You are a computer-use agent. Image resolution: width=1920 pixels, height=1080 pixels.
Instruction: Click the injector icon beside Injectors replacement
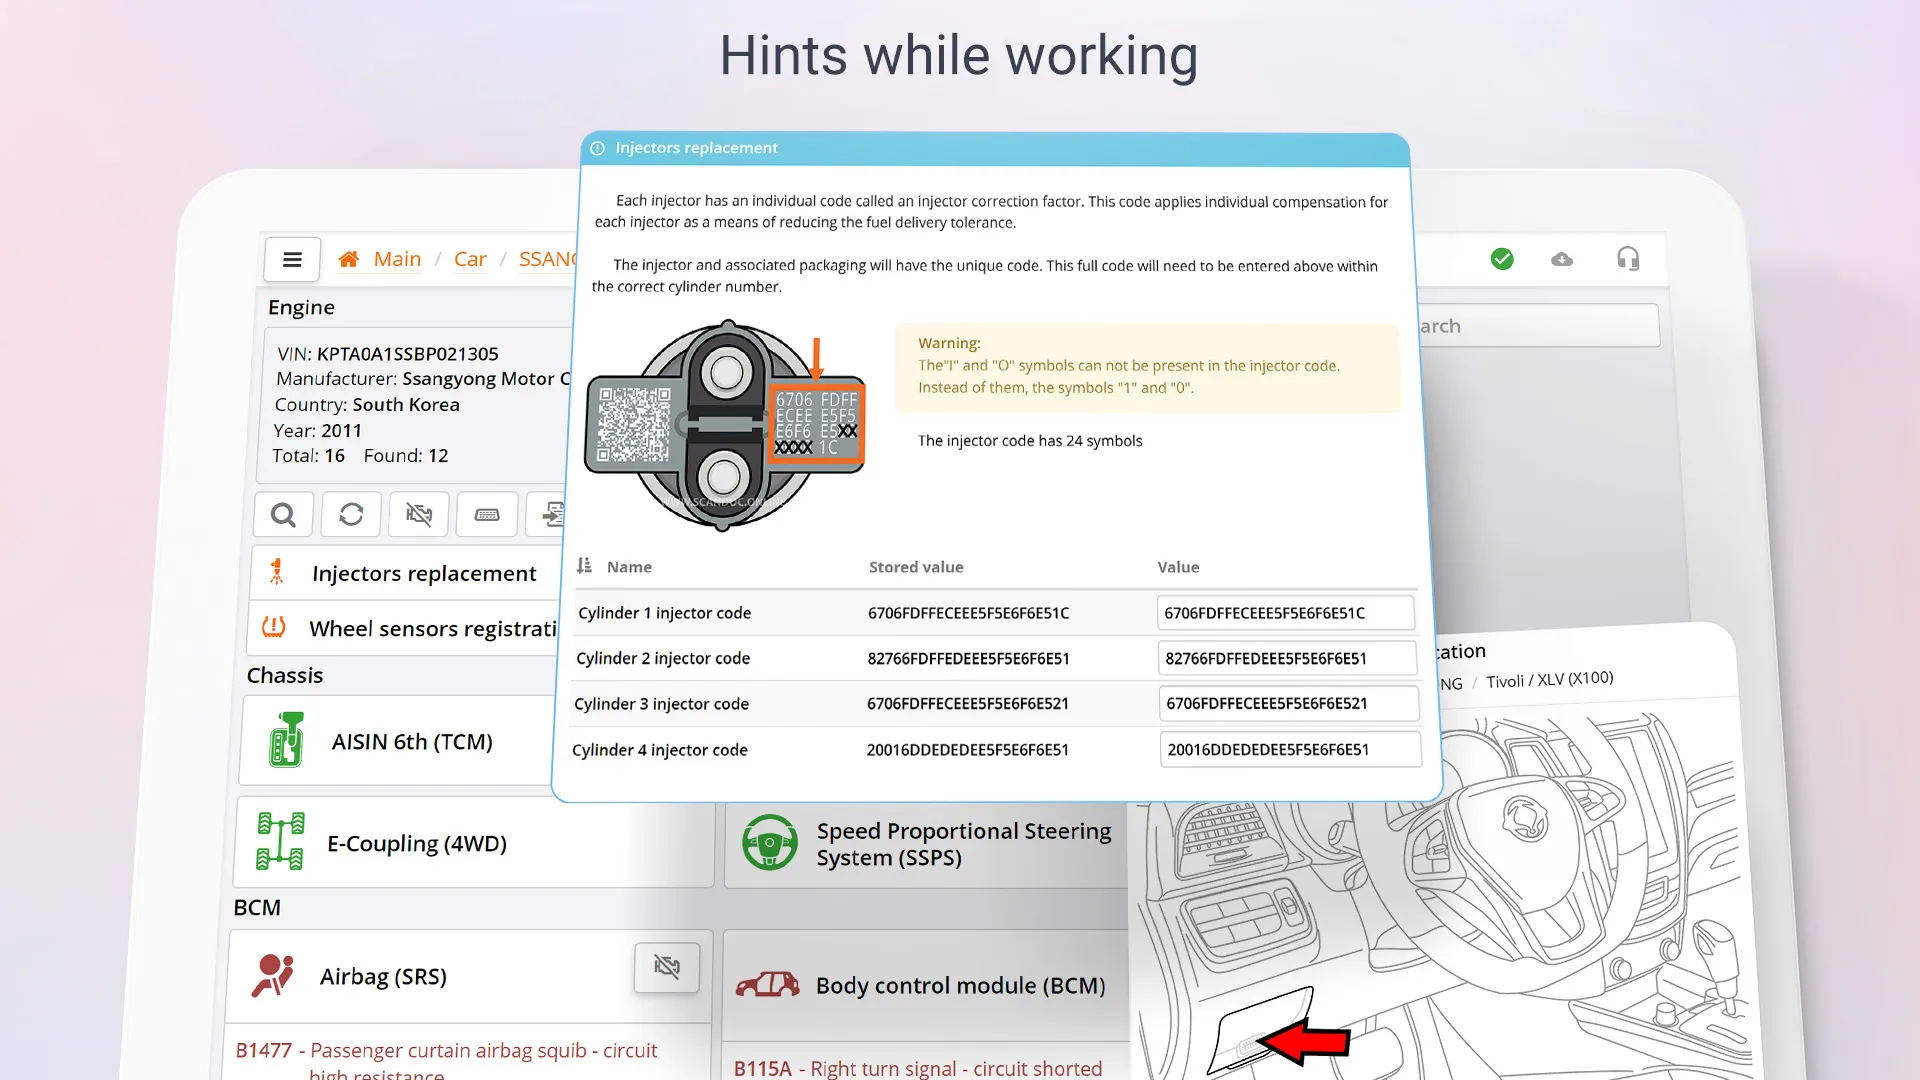tap(277, 572)
